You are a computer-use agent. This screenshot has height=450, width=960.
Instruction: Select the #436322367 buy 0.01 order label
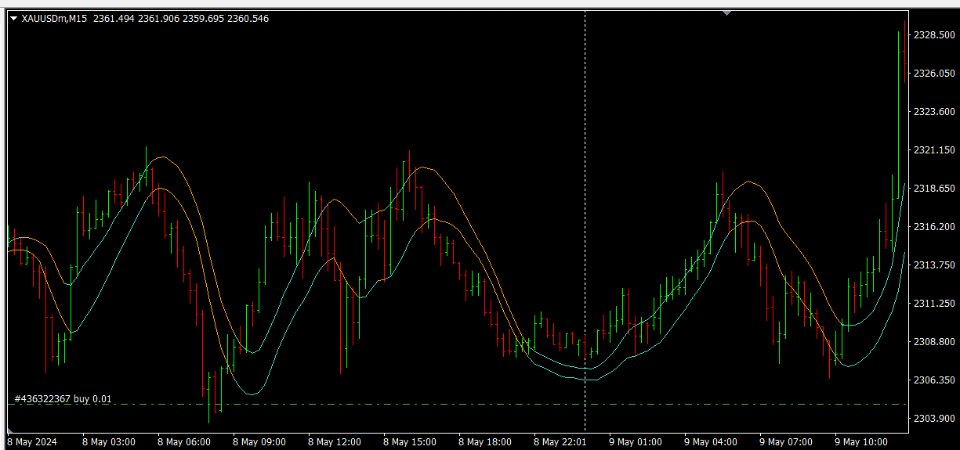63,399
